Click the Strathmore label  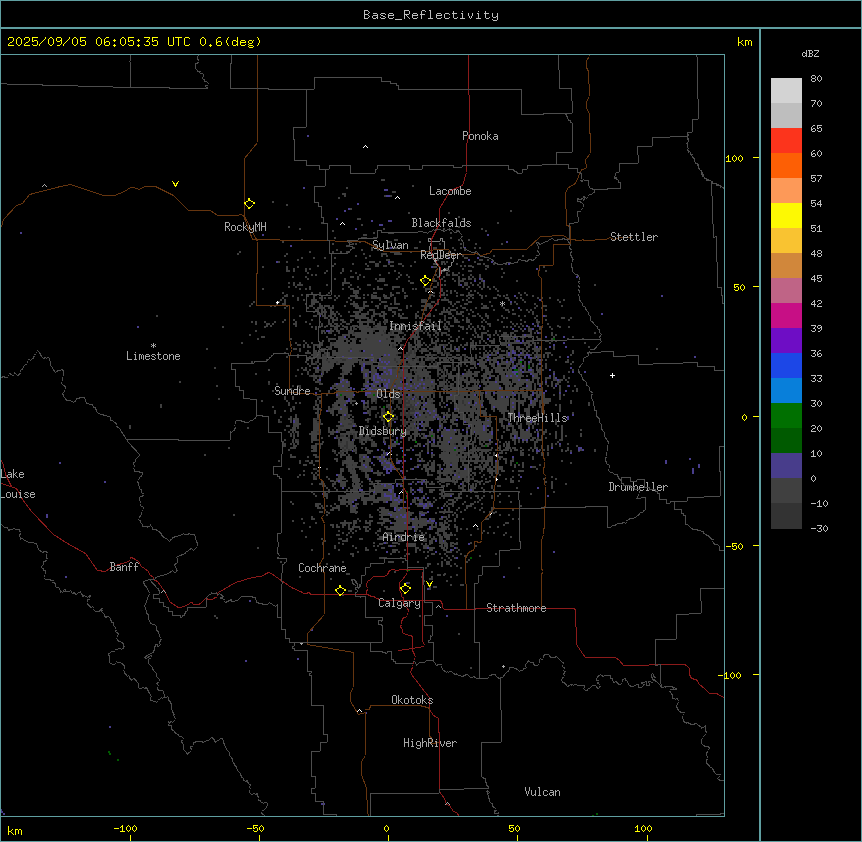pyautogui.click(x=516, y=608)
